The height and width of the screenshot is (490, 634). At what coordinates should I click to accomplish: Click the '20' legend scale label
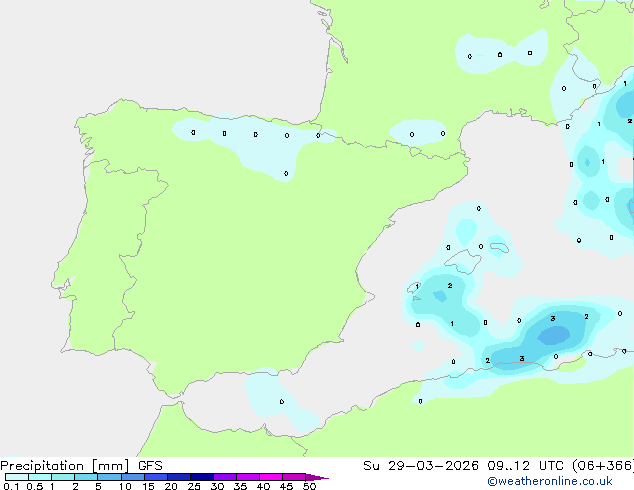coord(171,486)
